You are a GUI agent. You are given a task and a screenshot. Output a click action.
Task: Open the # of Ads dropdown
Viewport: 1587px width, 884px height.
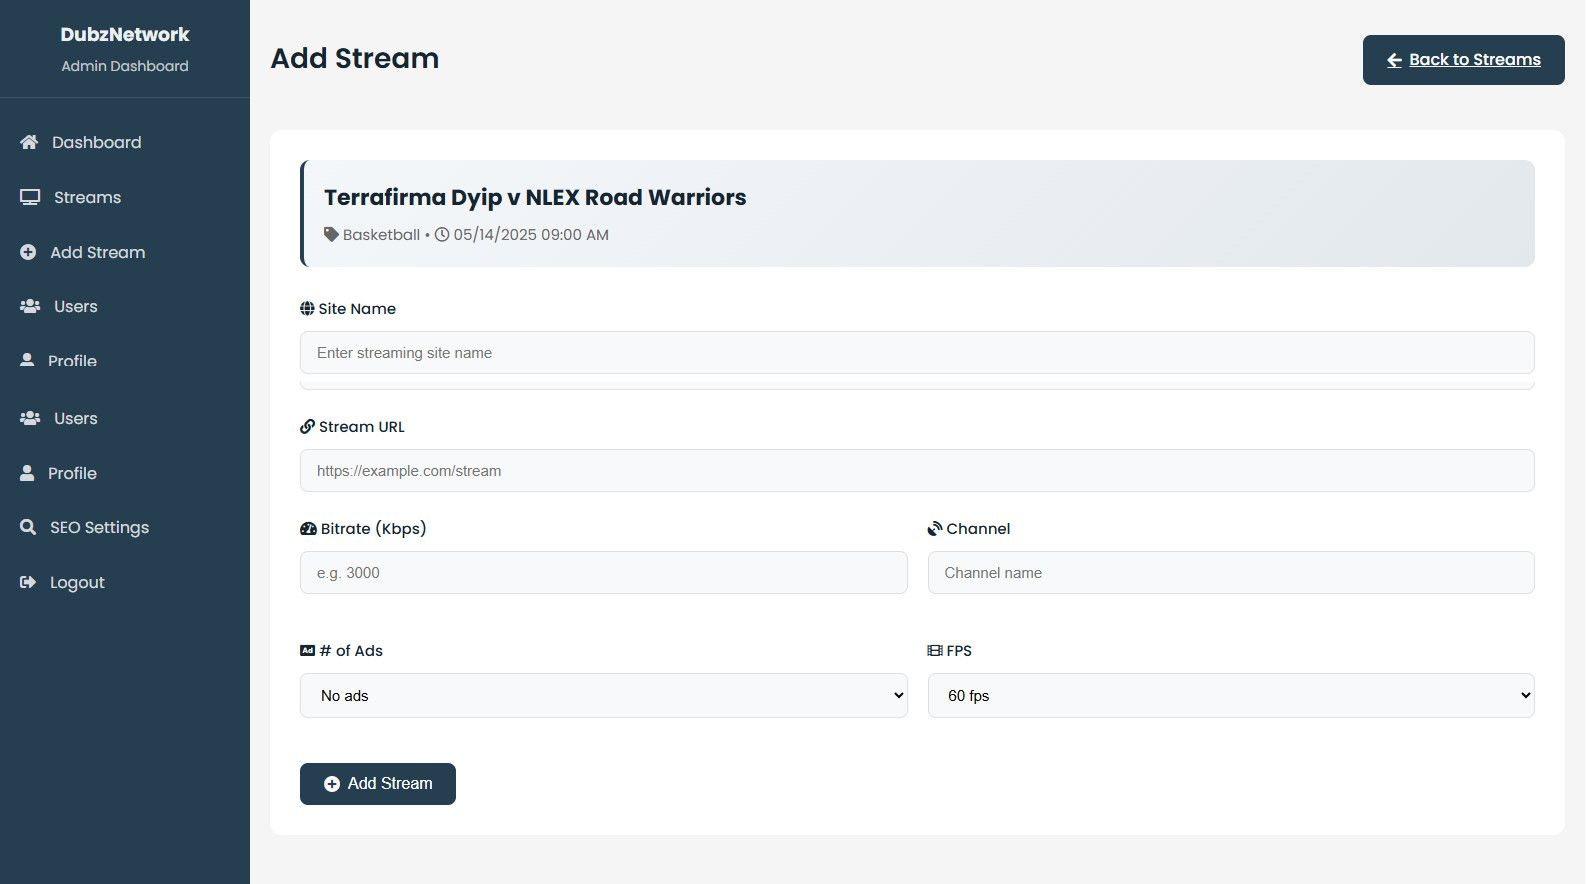[x=604, y=695]
